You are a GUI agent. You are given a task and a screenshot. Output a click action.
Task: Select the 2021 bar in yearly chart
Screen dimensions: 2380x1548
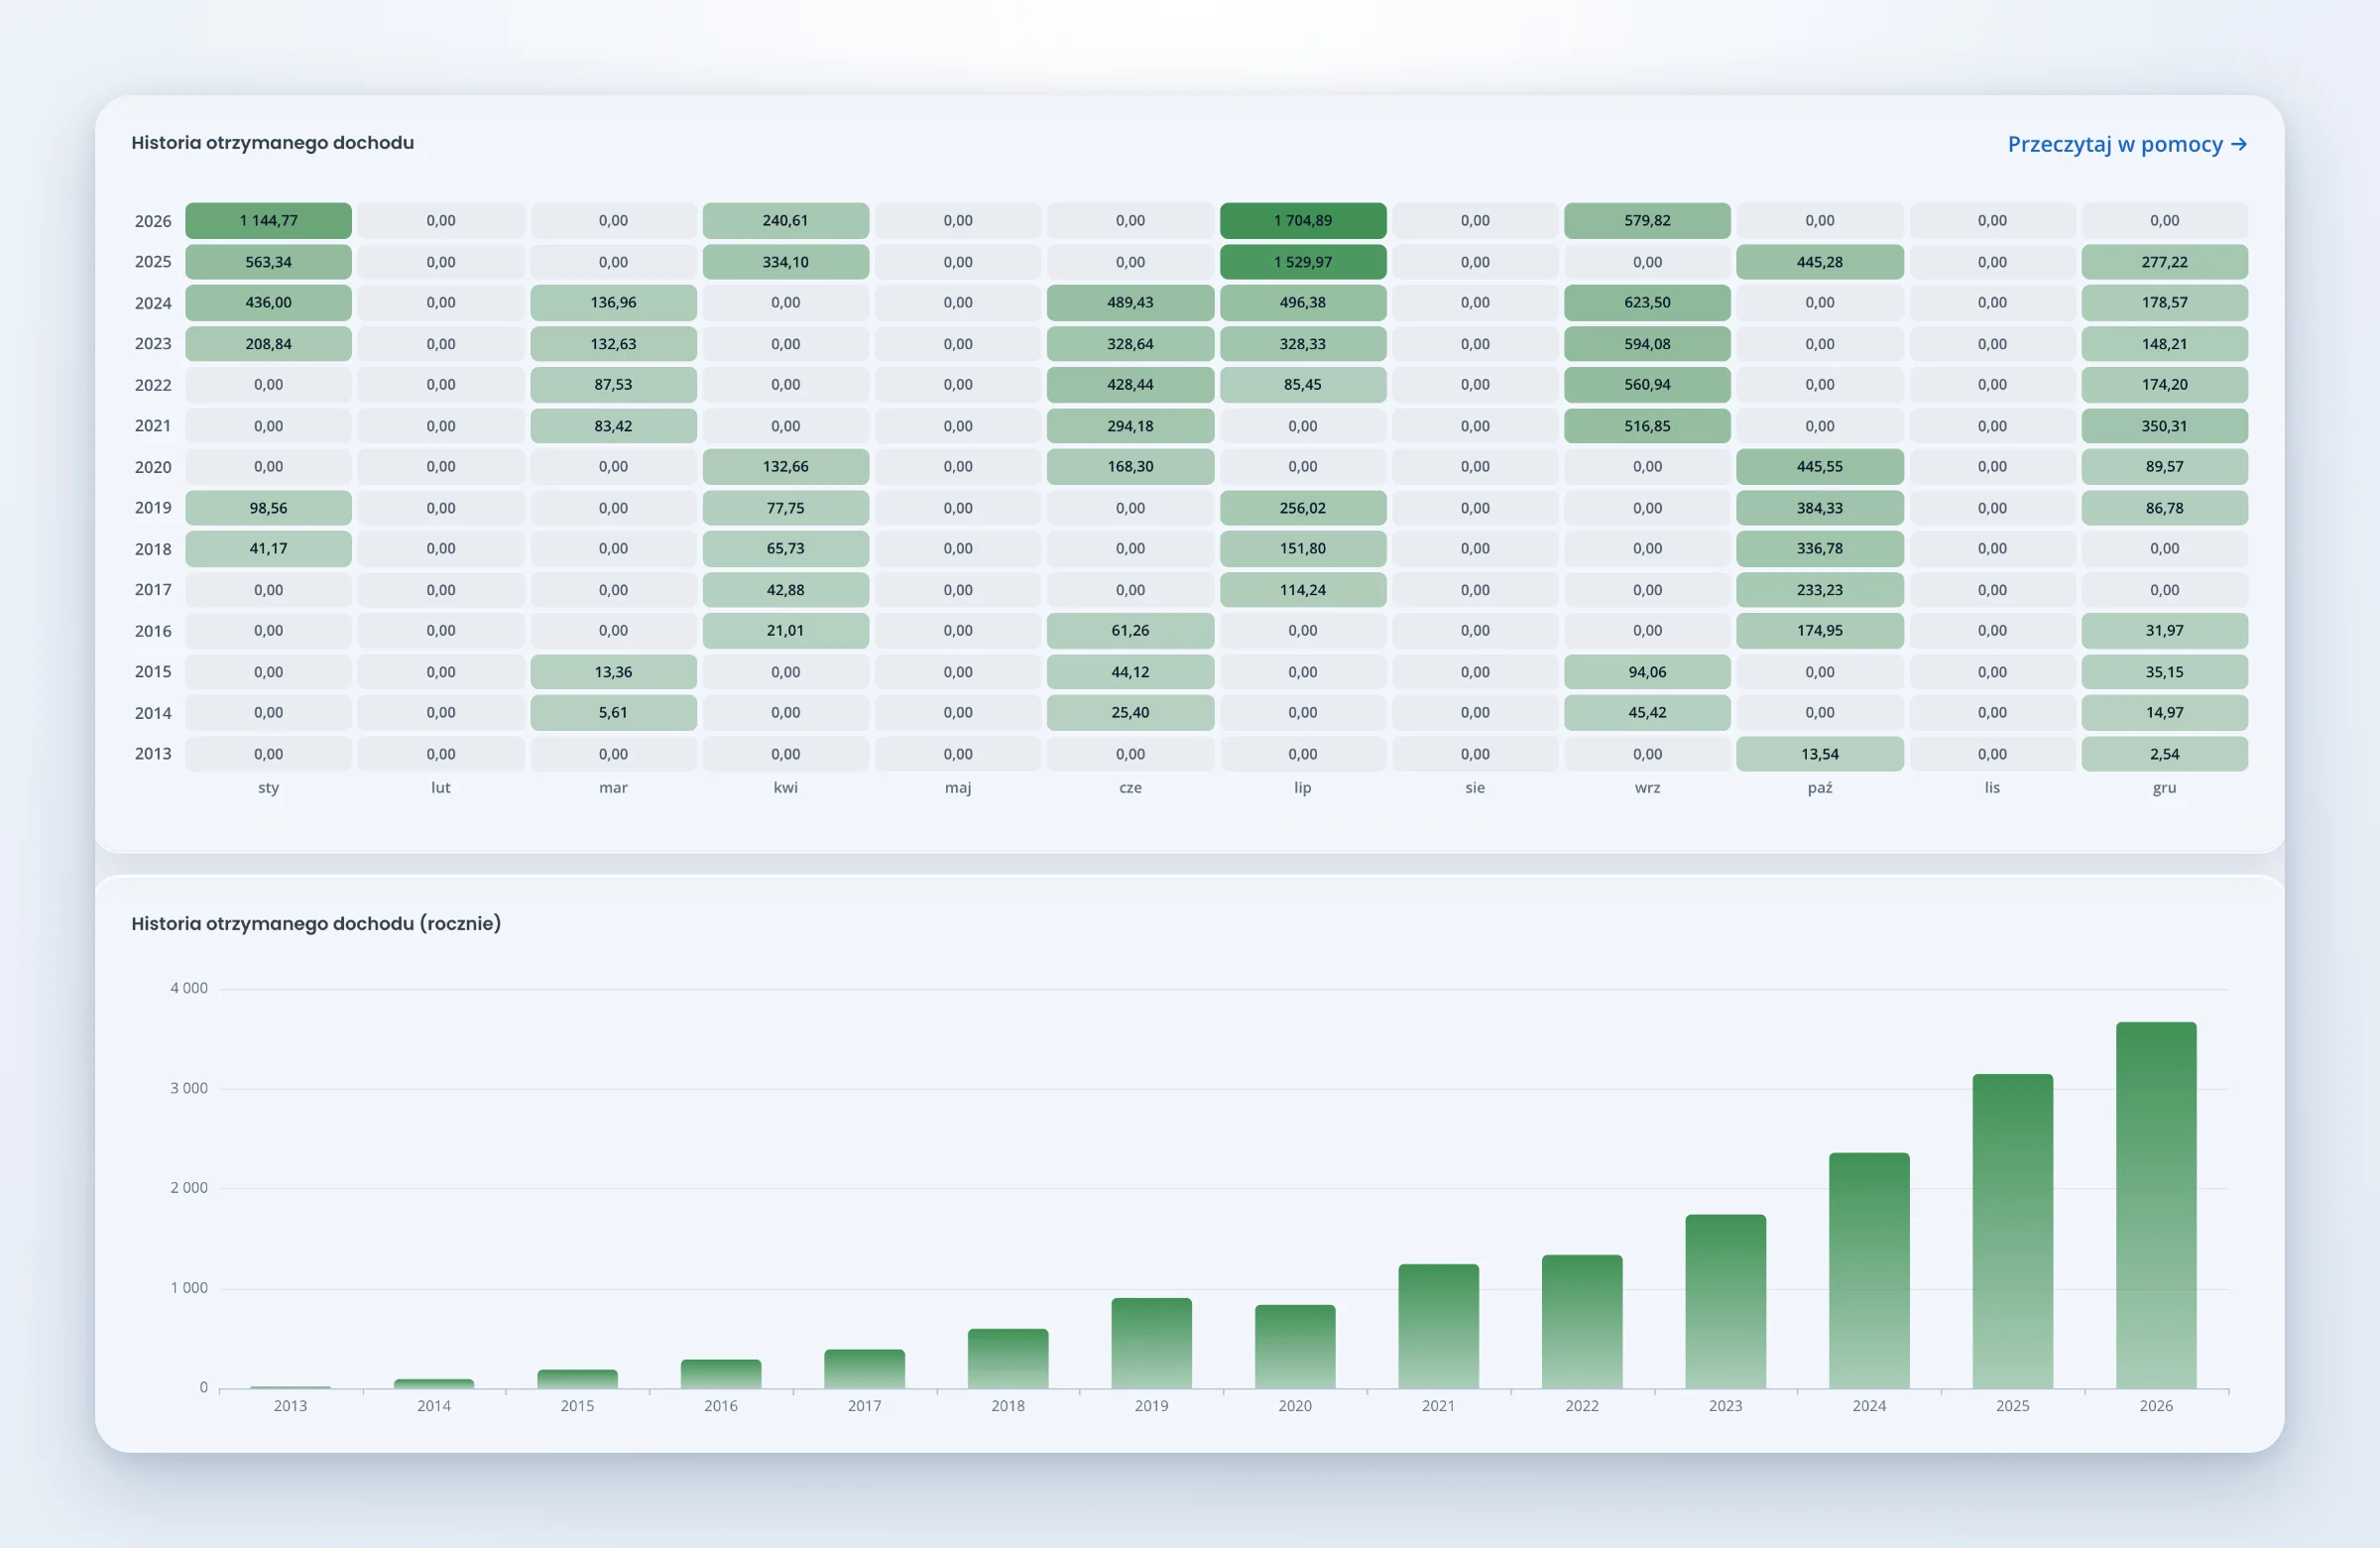[1438, 1326]
